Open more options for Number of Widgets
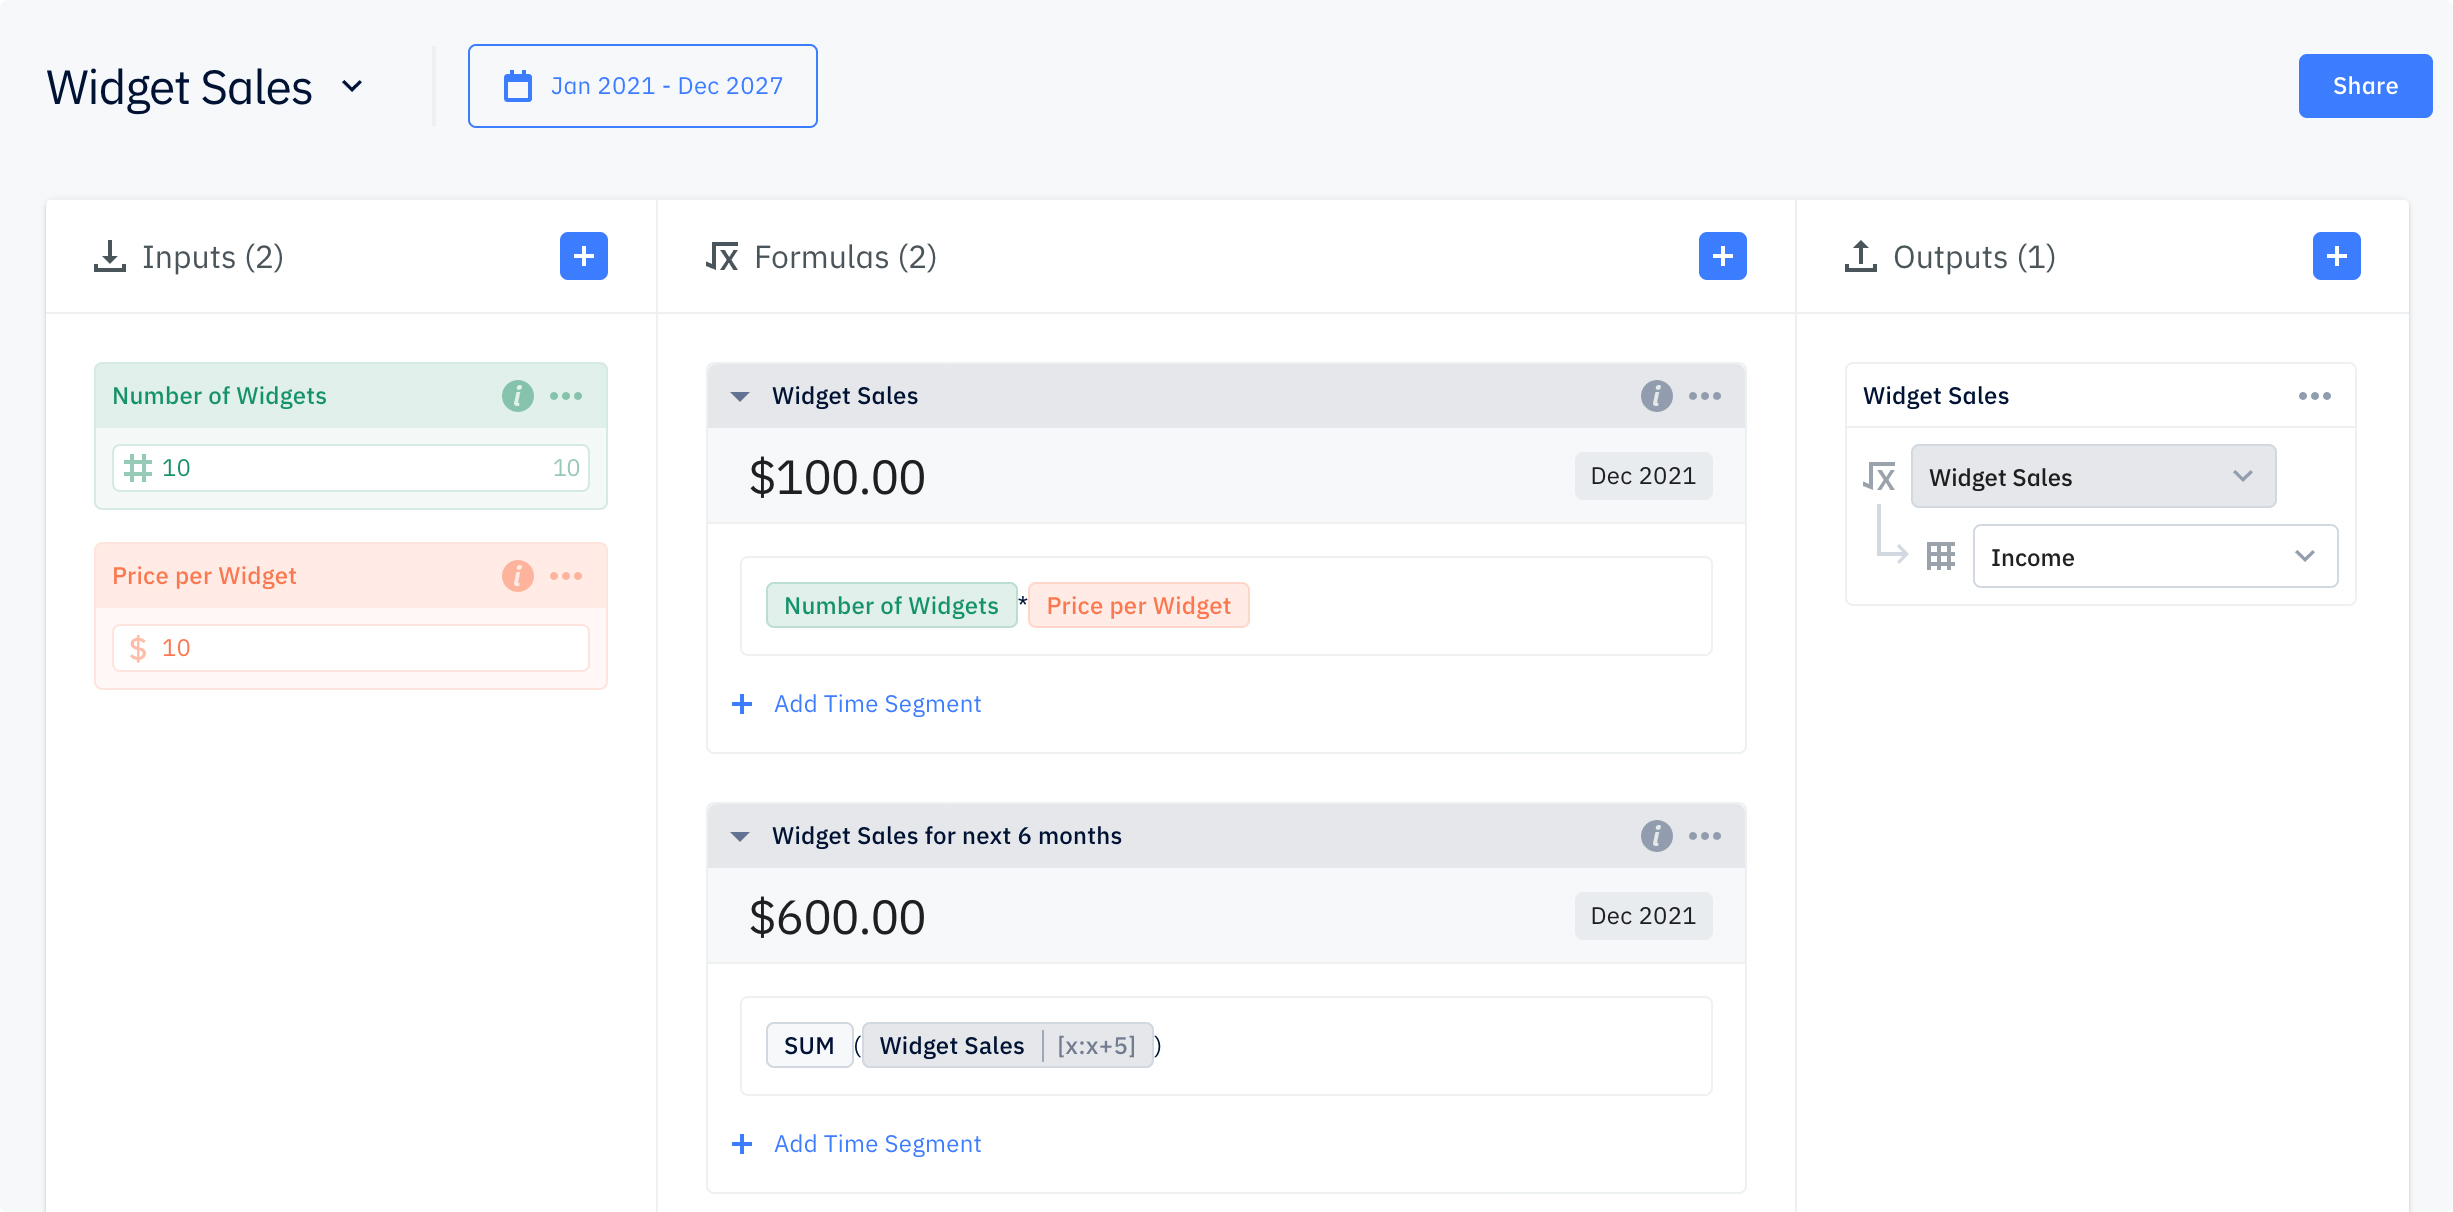Image resolution: width=2453 pixels, height=1212 pixels. click(x=566, y=396)
